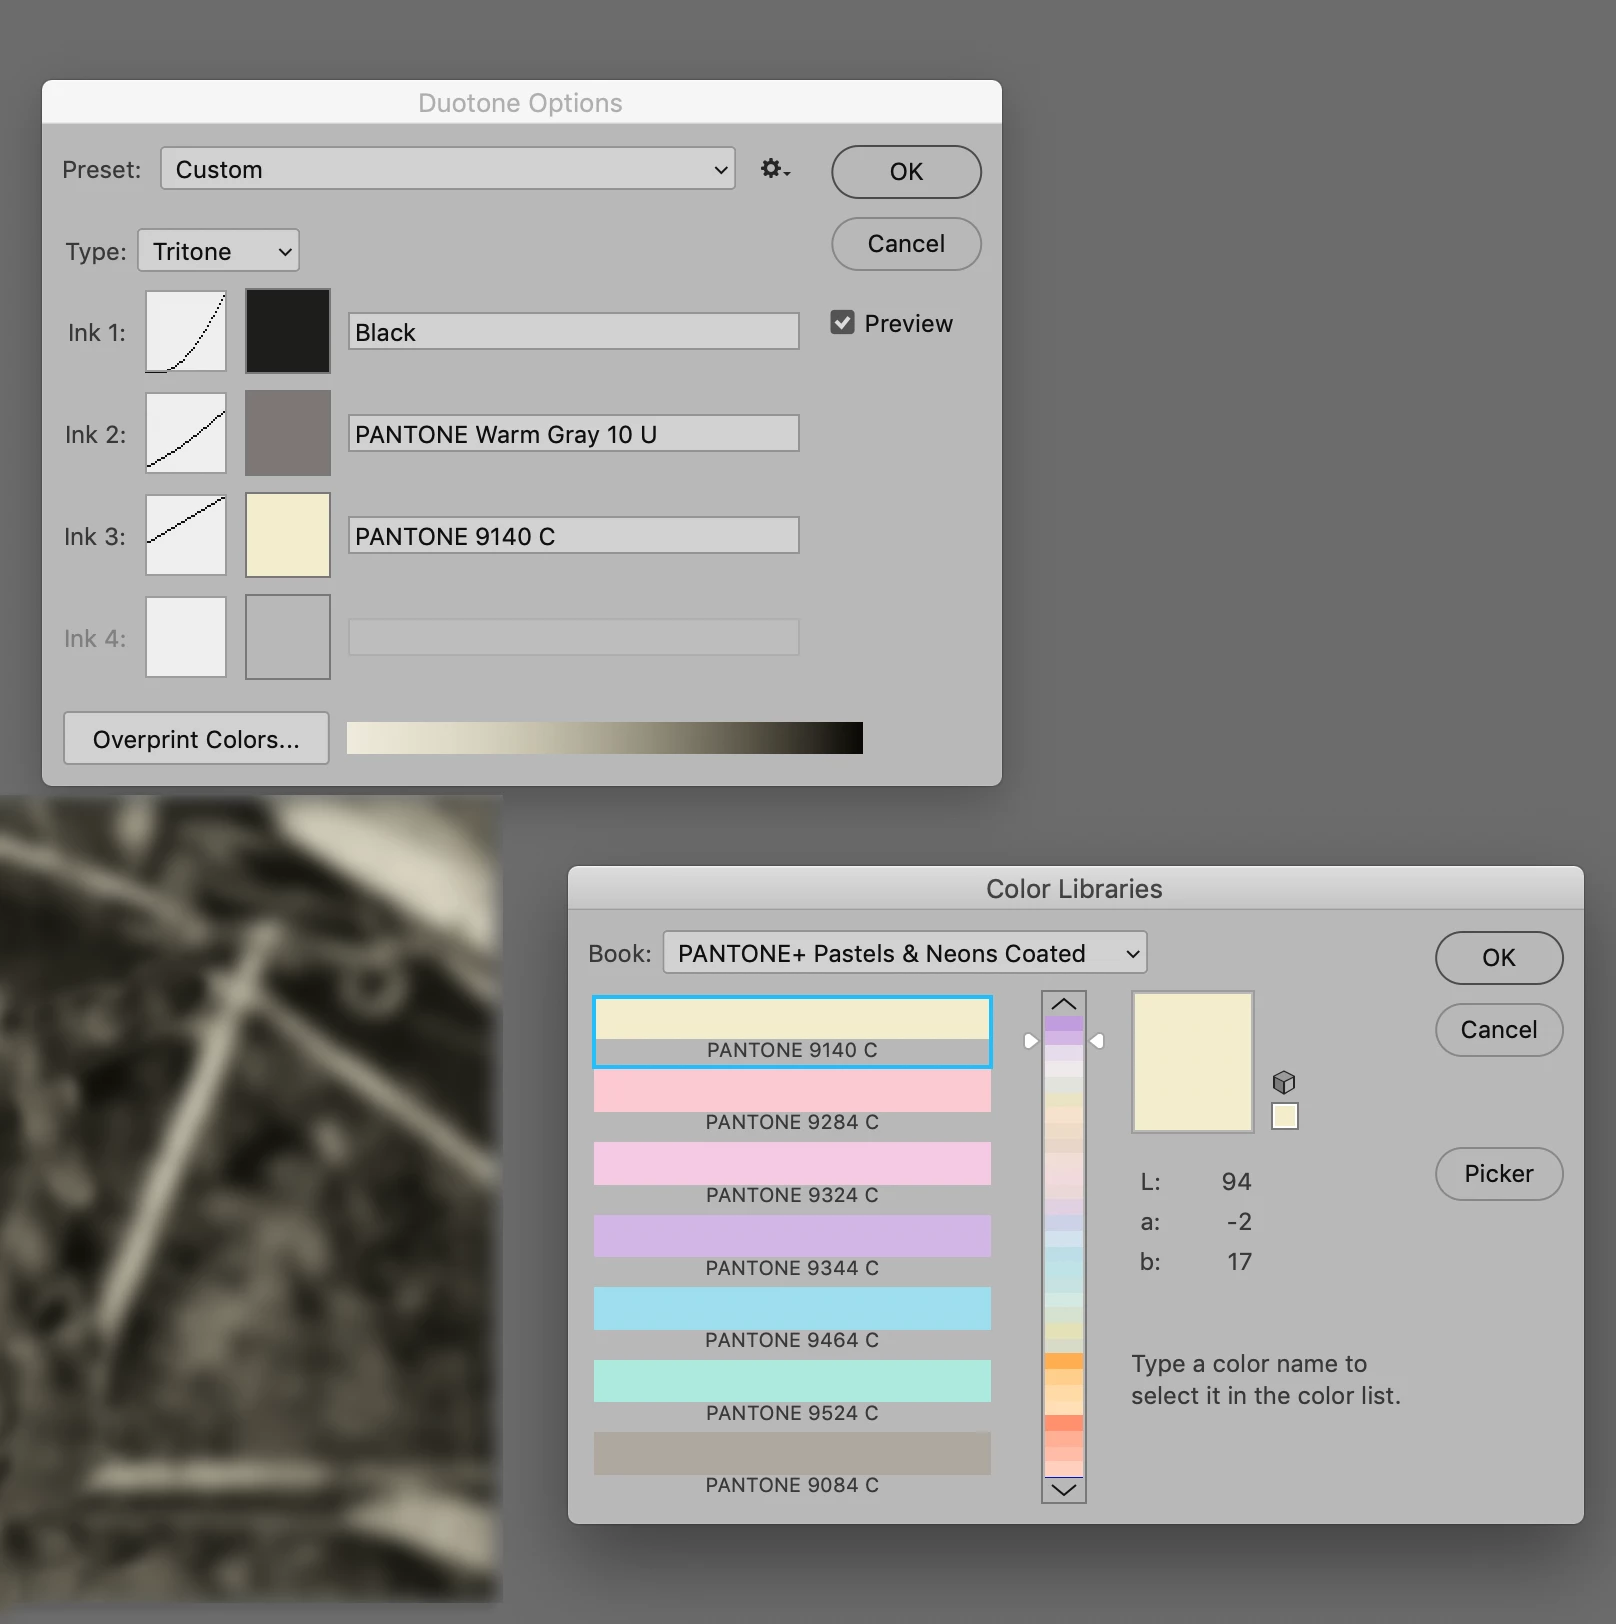
Task: Click the tritone gradient preview bar
Action: point(604,738)
